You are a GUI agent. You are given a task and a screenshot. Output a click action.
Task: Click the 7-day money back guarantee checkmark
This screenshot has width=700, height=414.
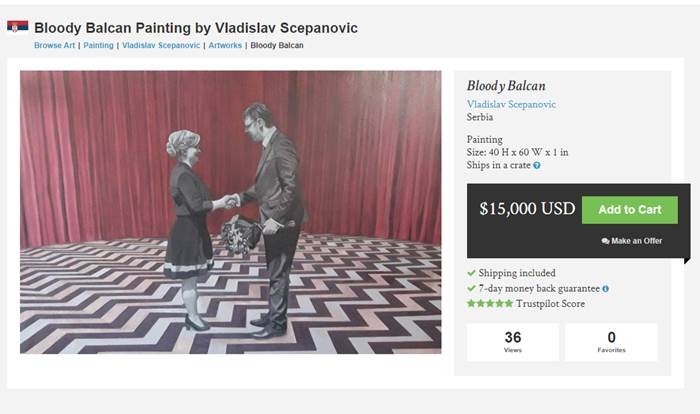point(471,289)
